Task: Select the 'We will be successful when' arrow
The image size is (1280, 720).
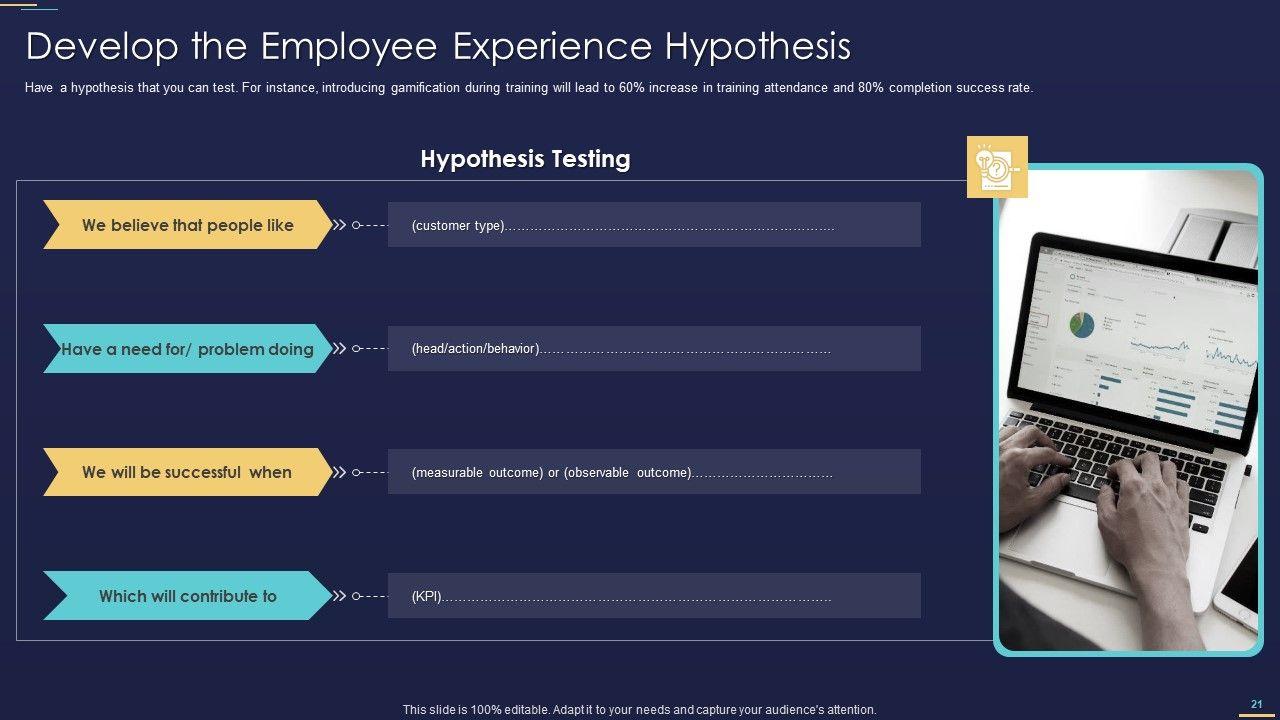Action: [x=188, y=472]
